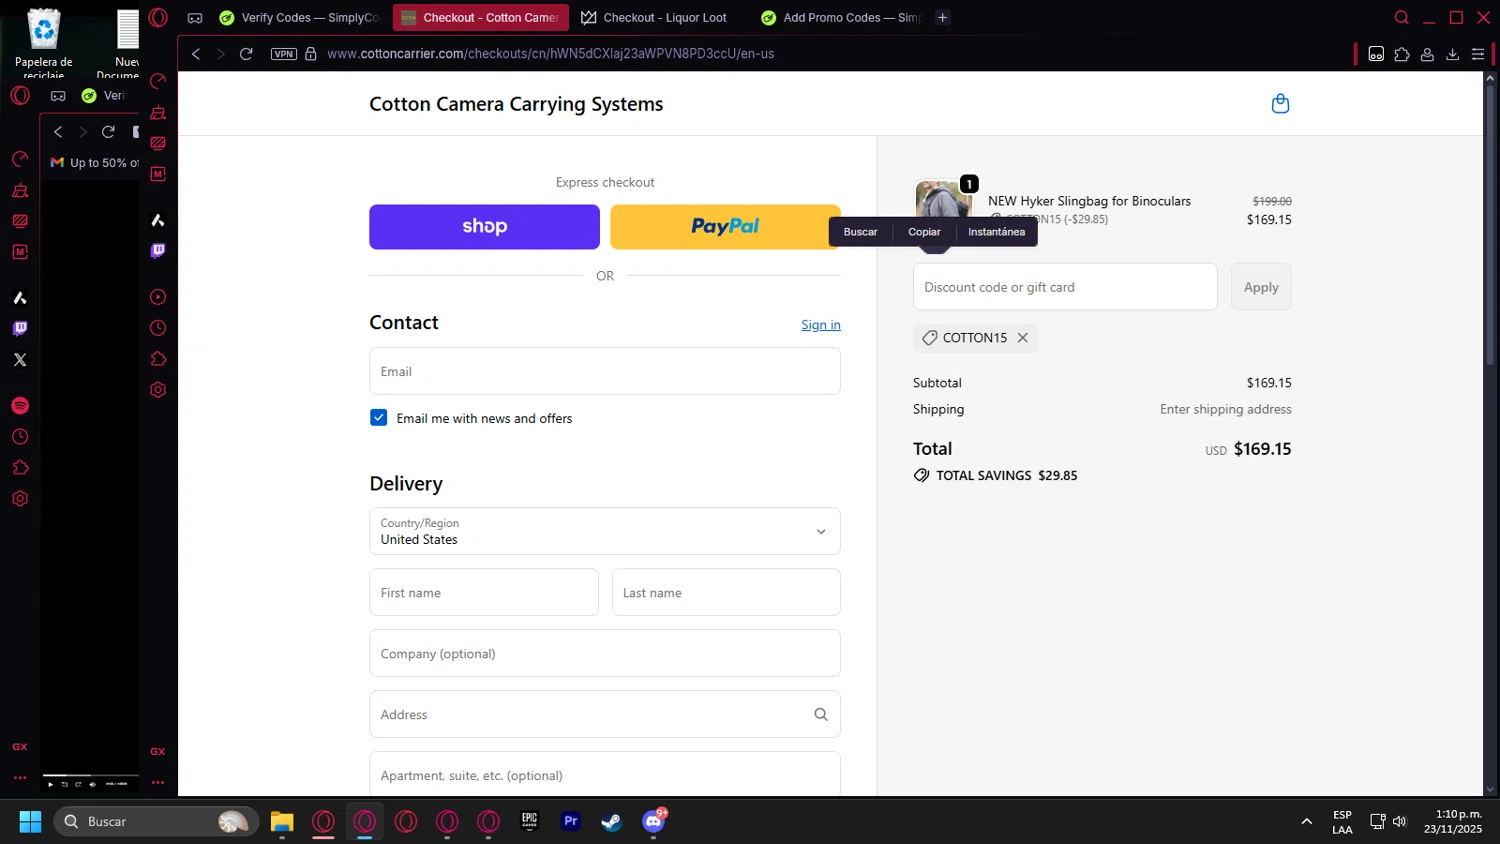Open File Explorer from the taskbar
The image size is (1500, 844).
point(282,821)
